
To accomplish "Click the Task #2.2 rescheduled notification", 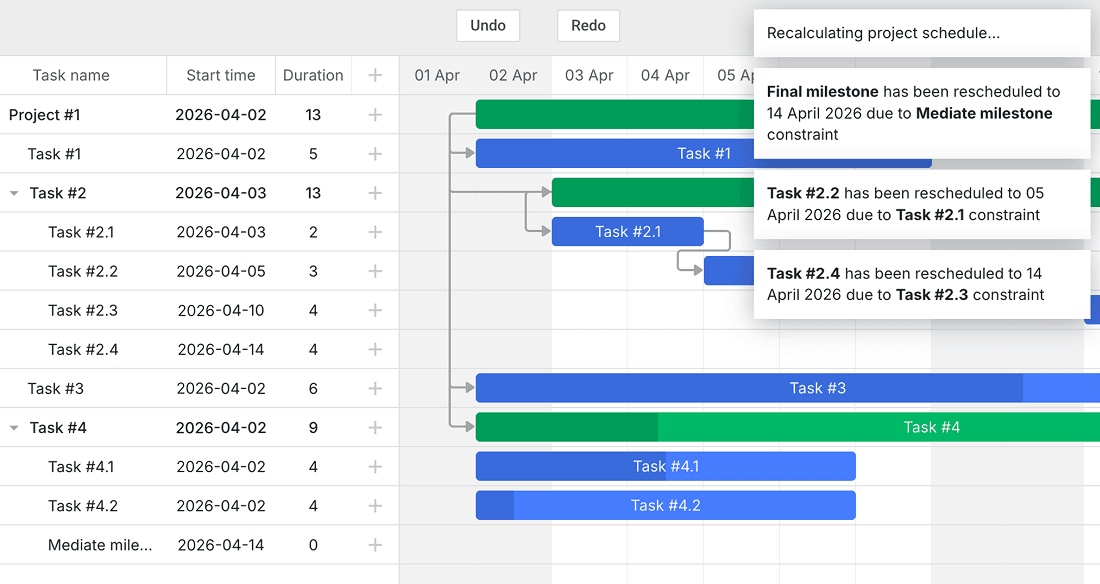I will 922,204.
